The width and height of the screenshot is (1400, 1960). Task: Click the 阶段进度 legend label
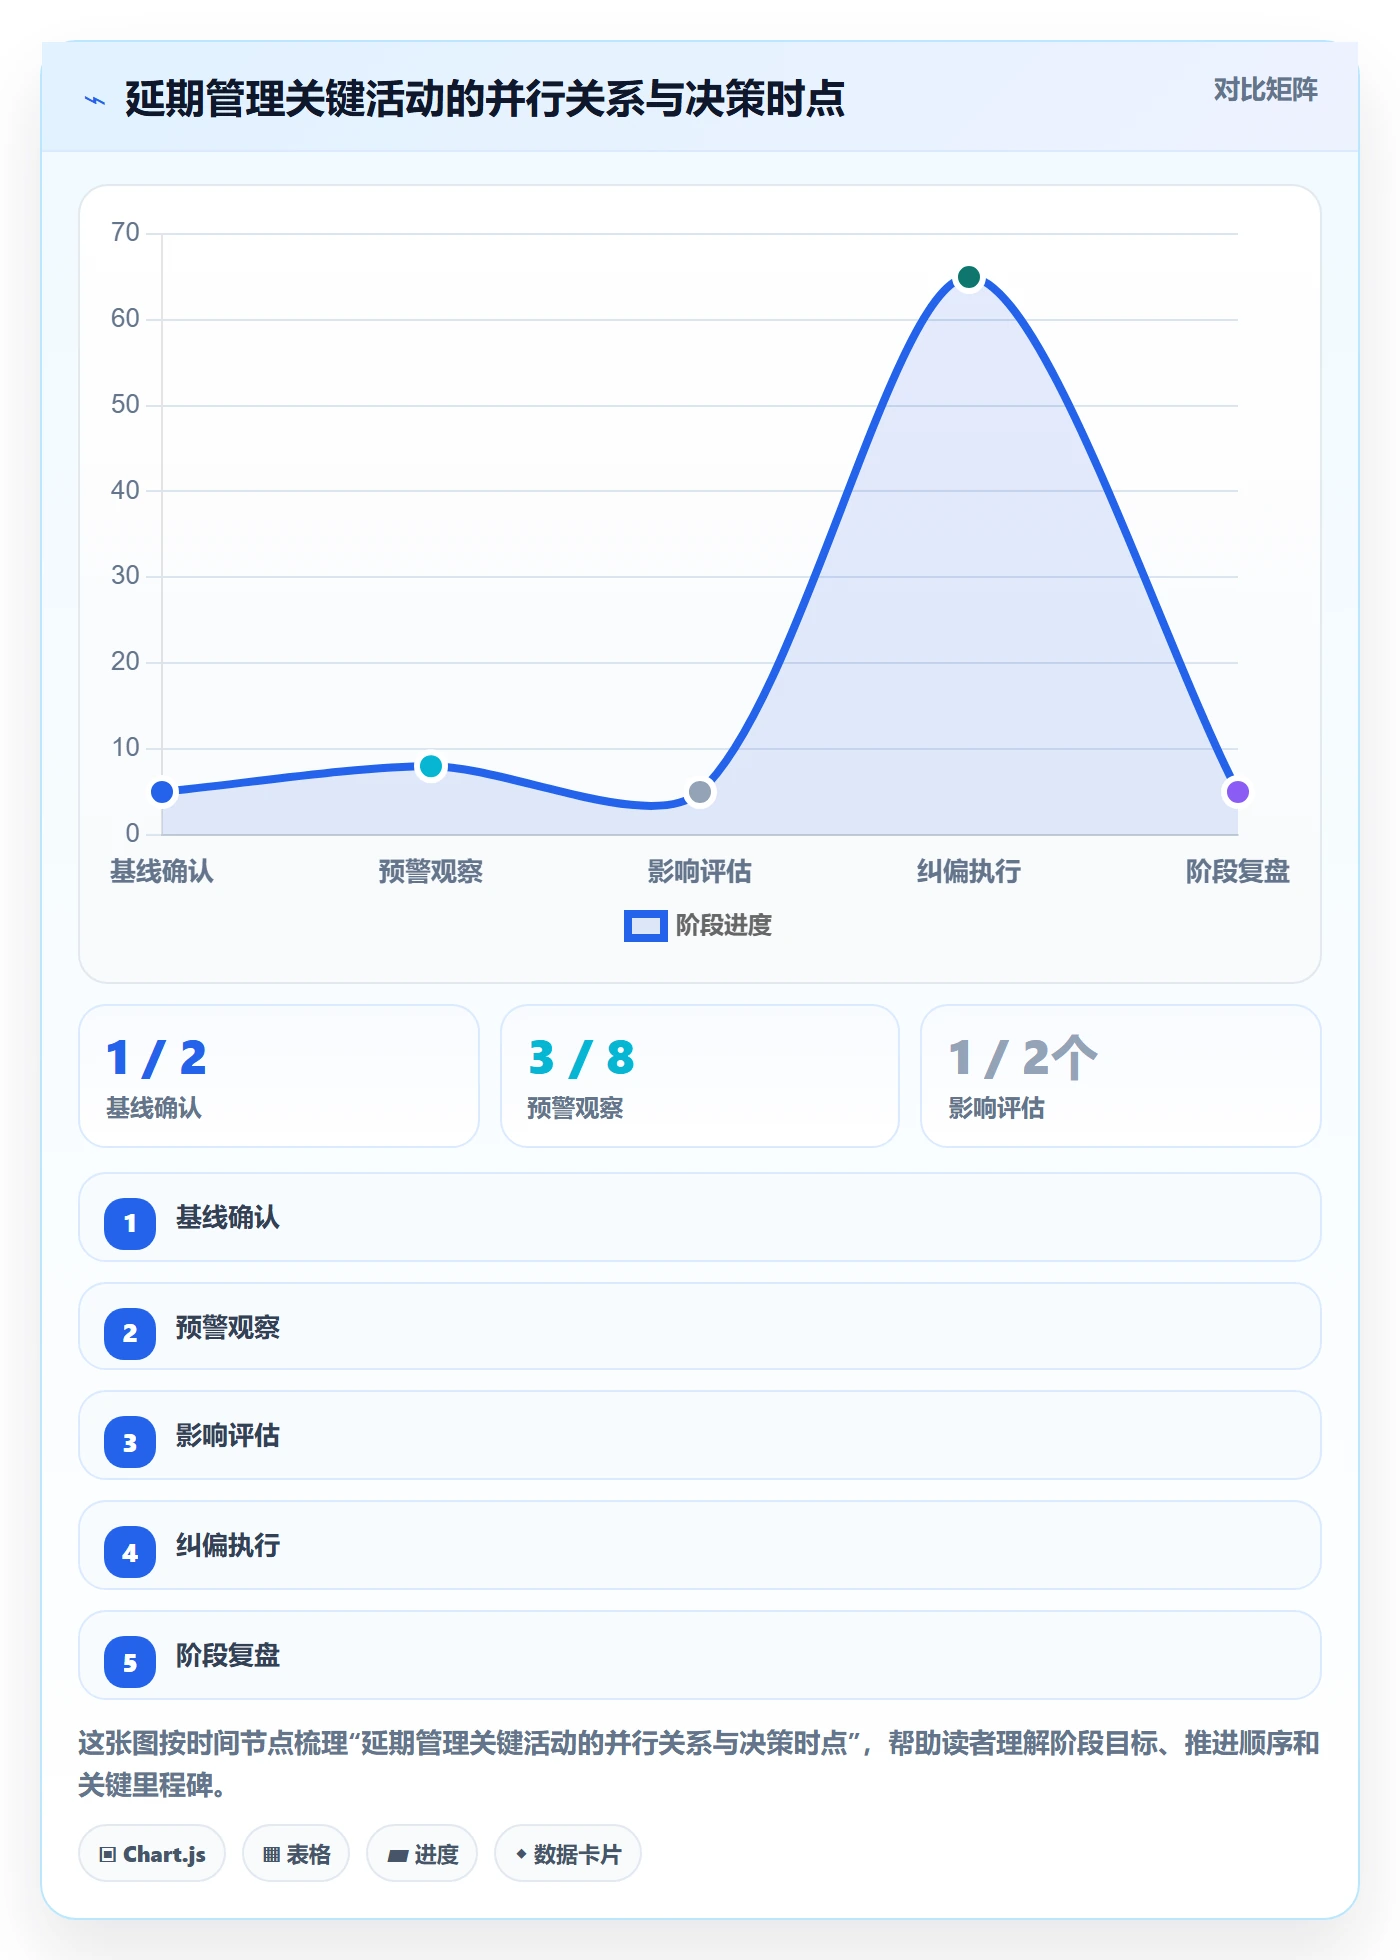[724, 926]
